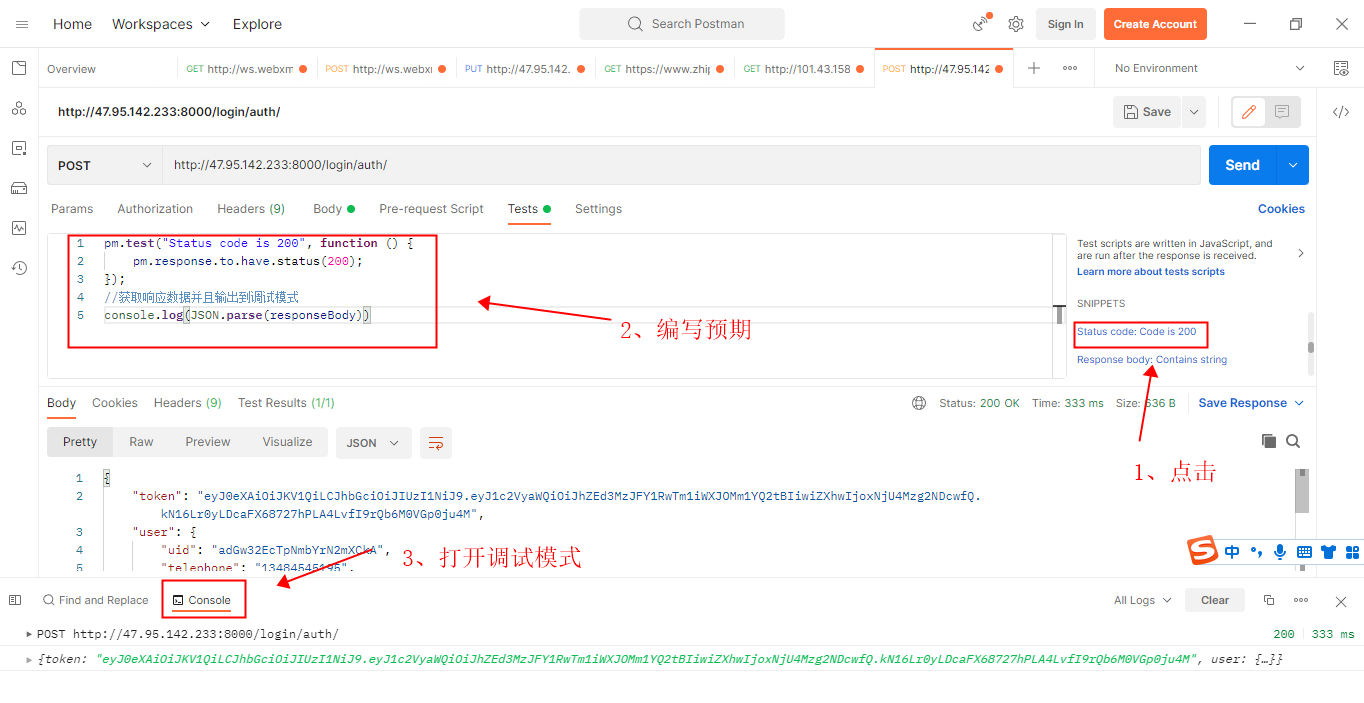Select the Preview response view

coord(208,442)
